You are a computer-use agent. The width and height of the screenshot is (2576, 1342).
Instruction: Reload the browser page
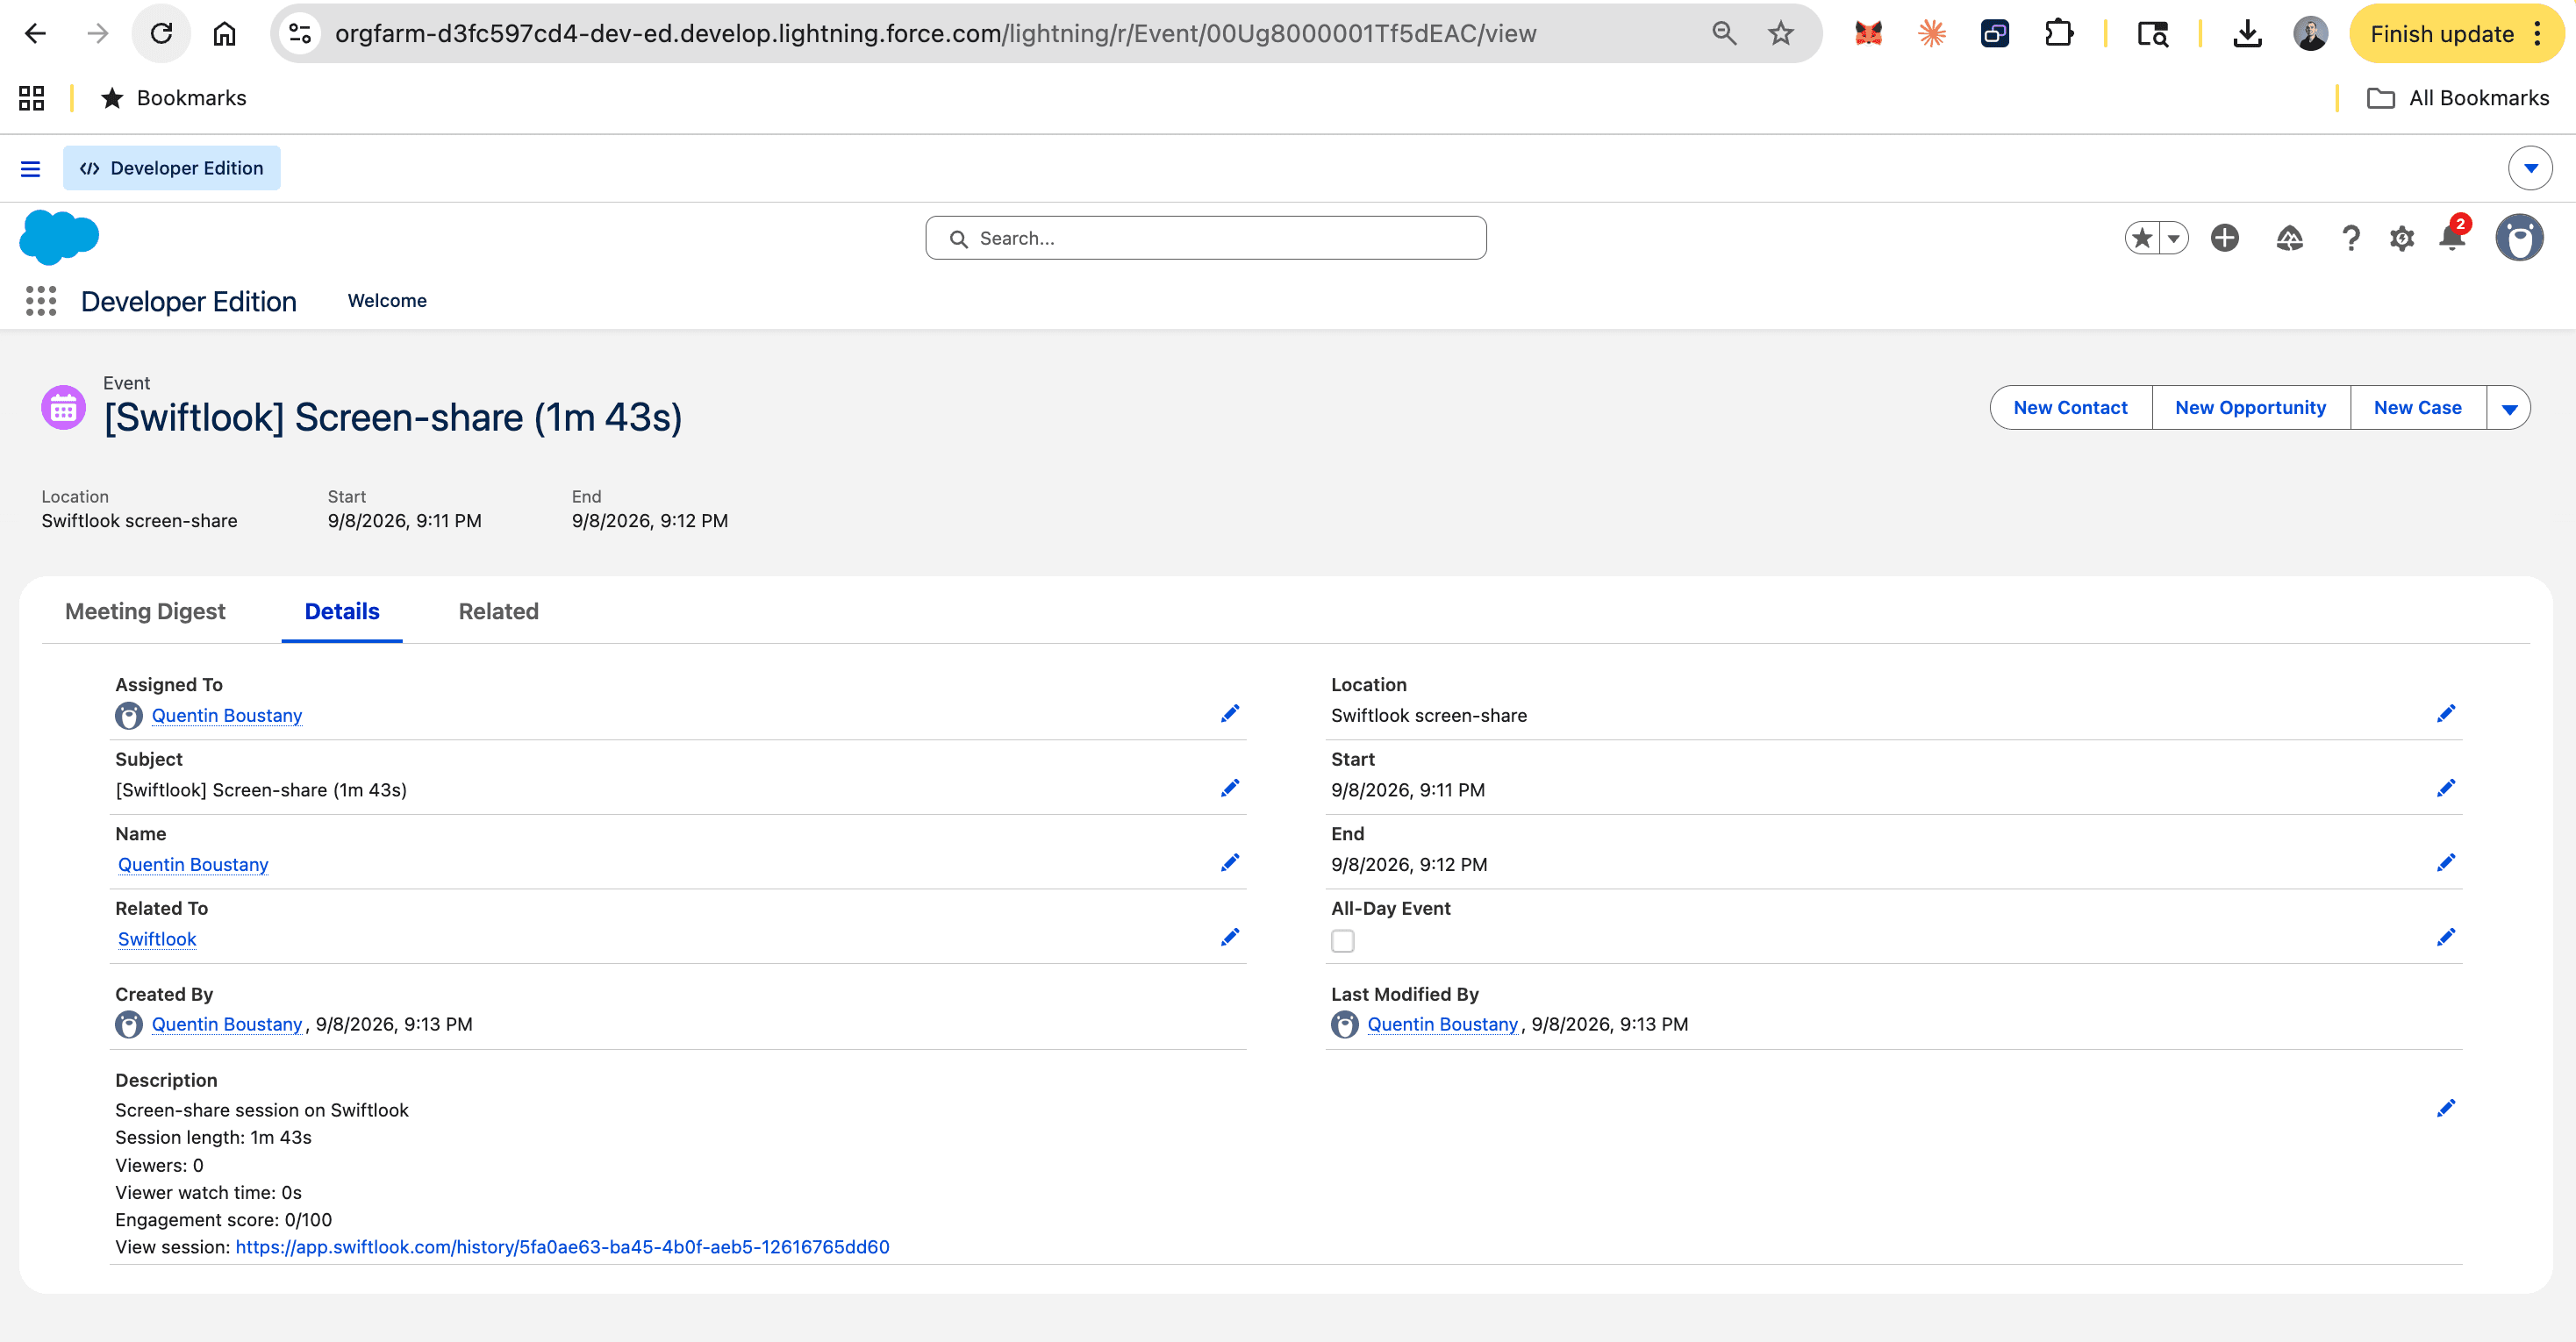pyautogui.click(x=161, y=34)
